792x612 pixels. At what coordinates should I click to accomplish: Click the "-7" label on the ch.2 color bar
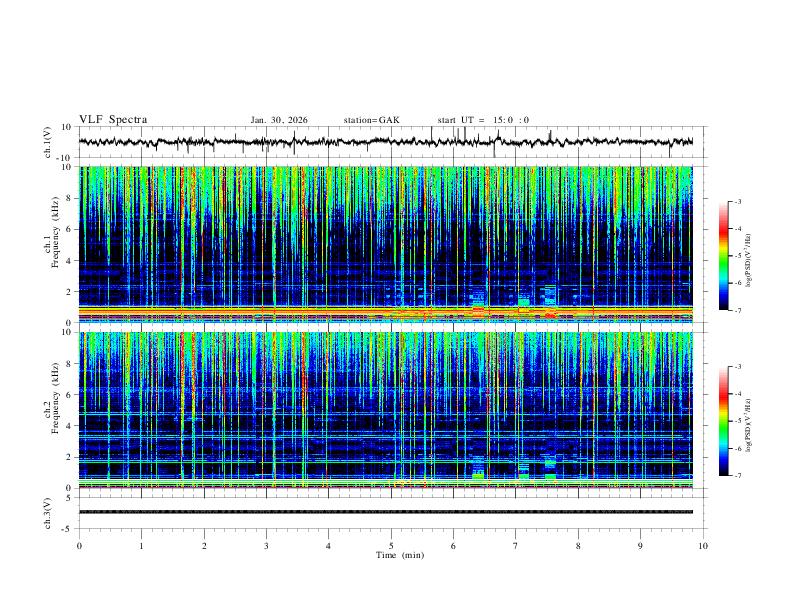[x=737, y=475]
